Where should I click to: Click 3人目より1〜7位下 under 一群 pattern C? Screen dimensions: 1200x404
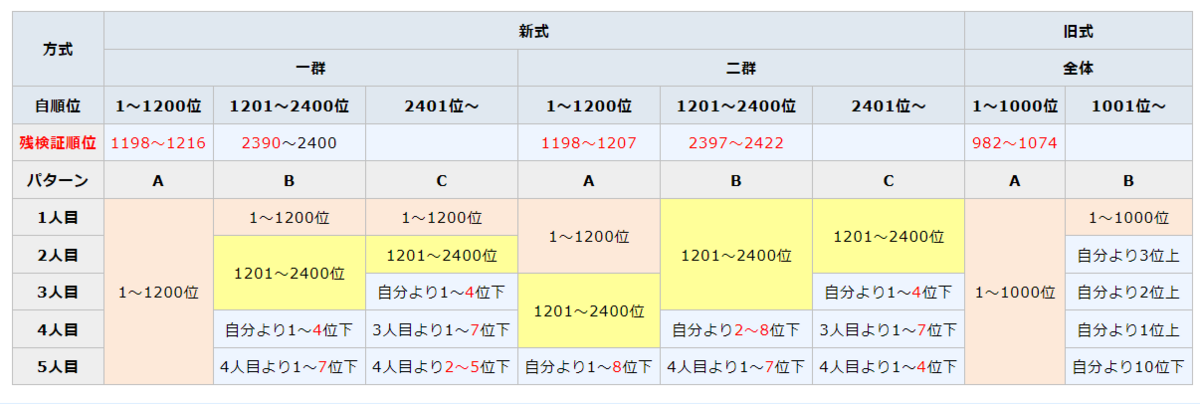442,329
